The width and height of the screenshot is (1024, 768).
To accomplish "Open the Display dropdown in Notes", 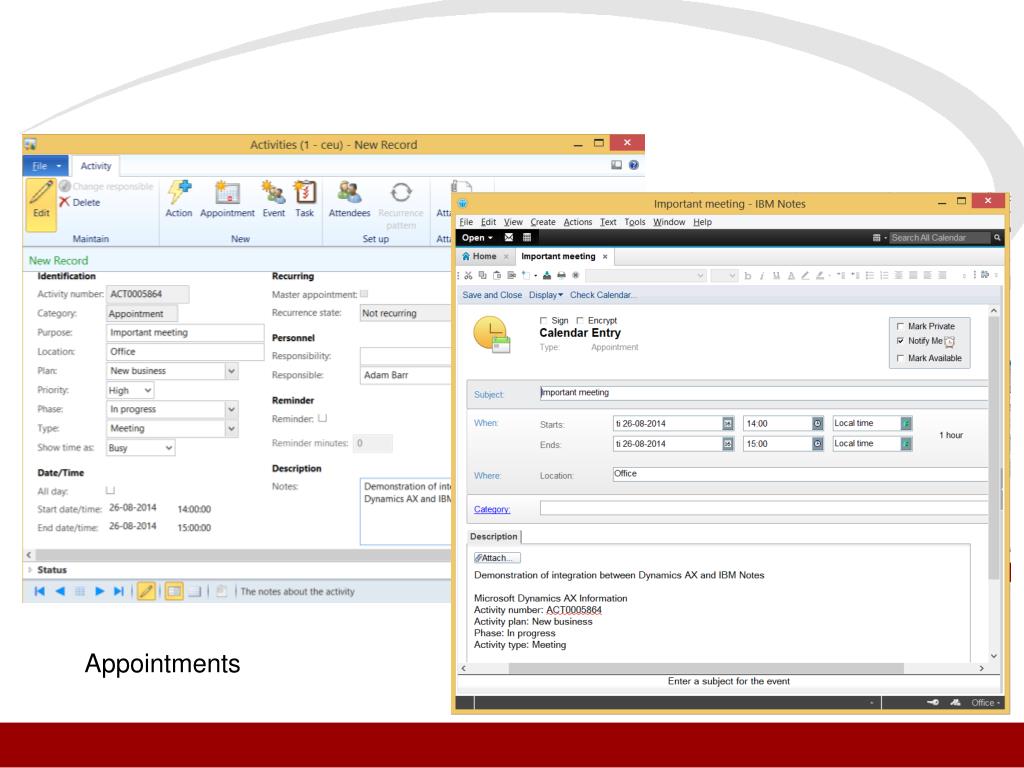I will (x=546, y=295).
